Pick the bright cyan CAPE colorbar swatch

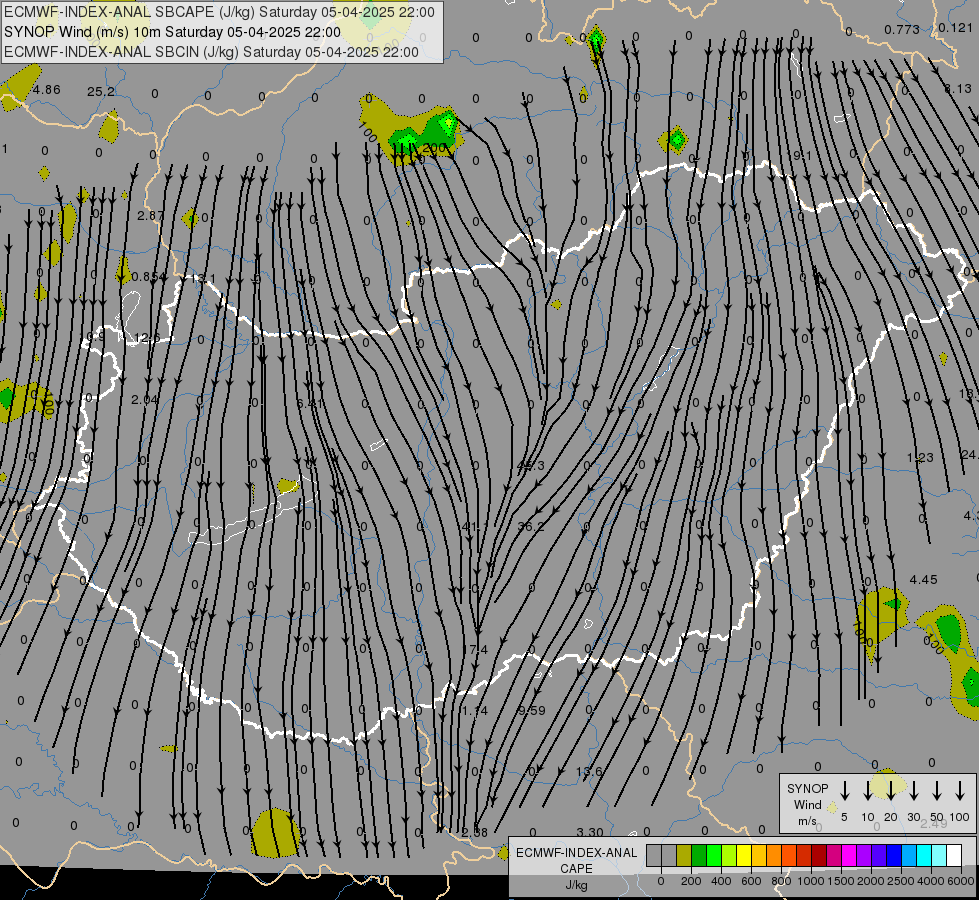(924, 855)
